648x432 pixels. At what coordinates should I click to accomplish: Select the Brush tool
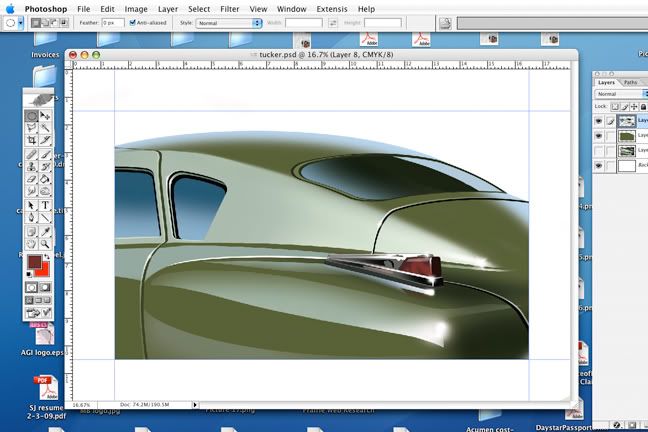point(45,155)
